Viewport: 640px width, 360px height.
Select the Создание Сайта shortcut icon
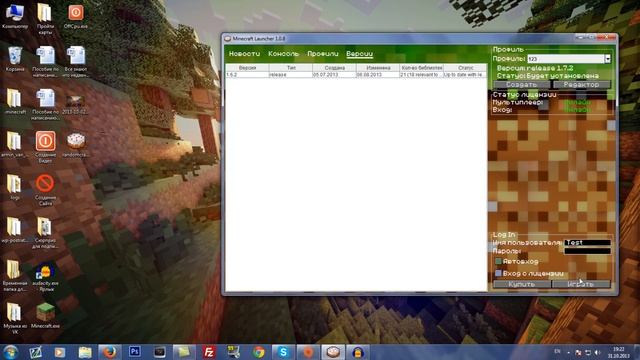45,190
